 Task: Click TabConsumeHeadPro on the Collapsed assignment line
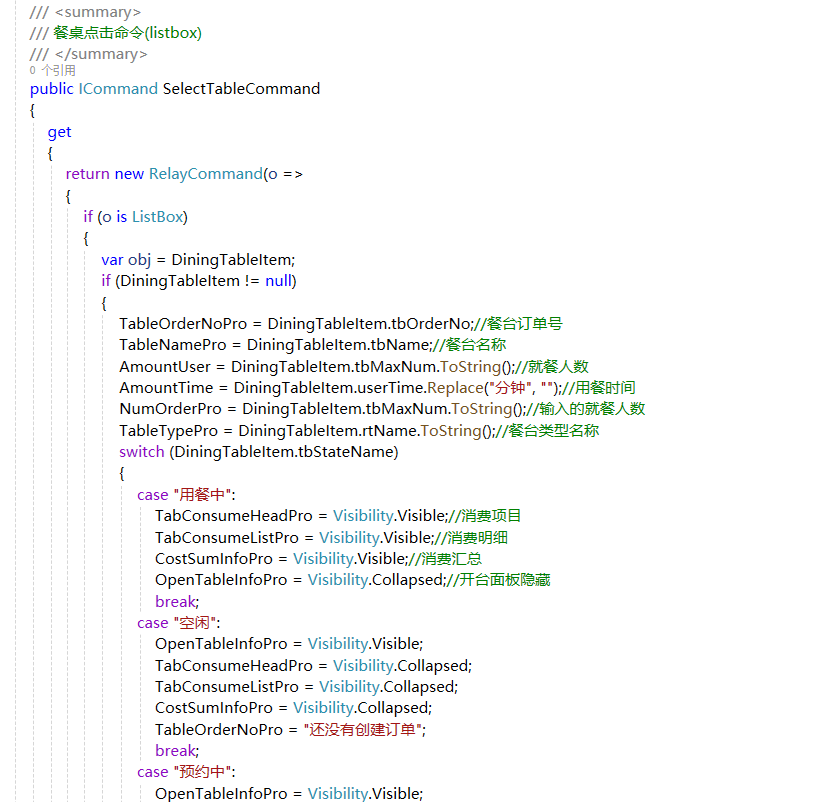[234, 666]
